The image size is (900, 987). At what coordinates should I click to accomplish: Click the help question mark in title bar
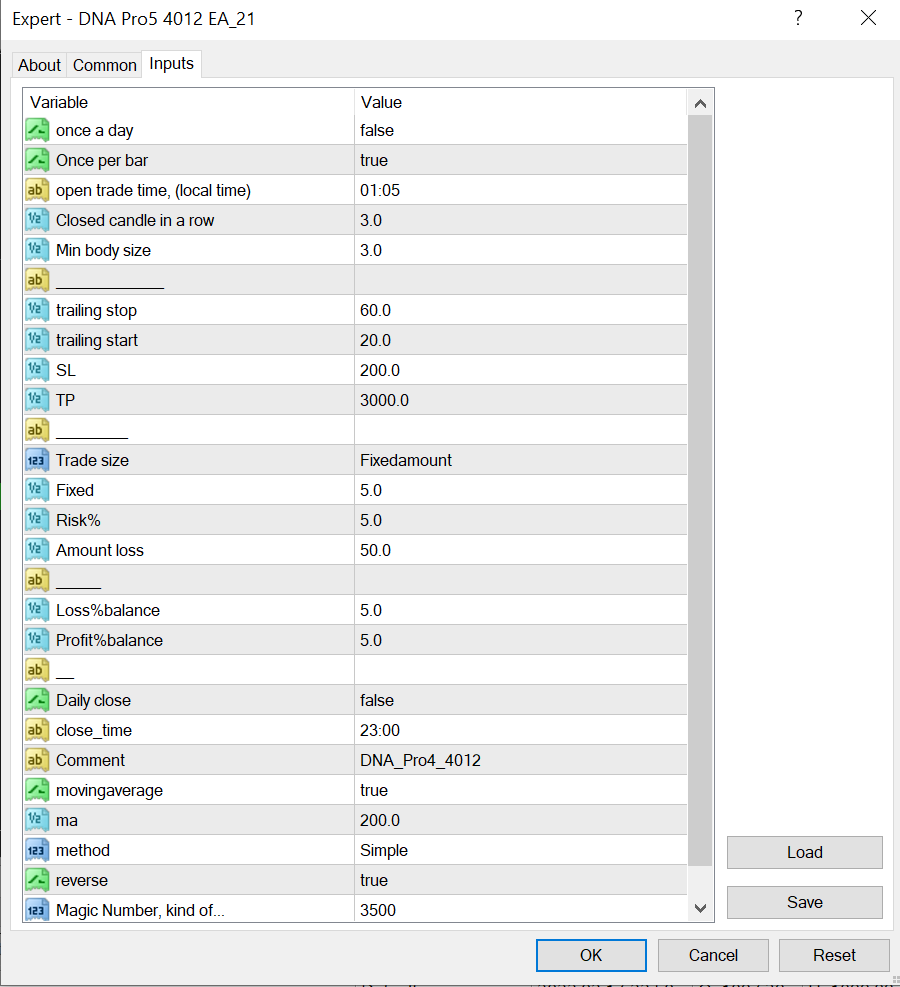[798, 19]
